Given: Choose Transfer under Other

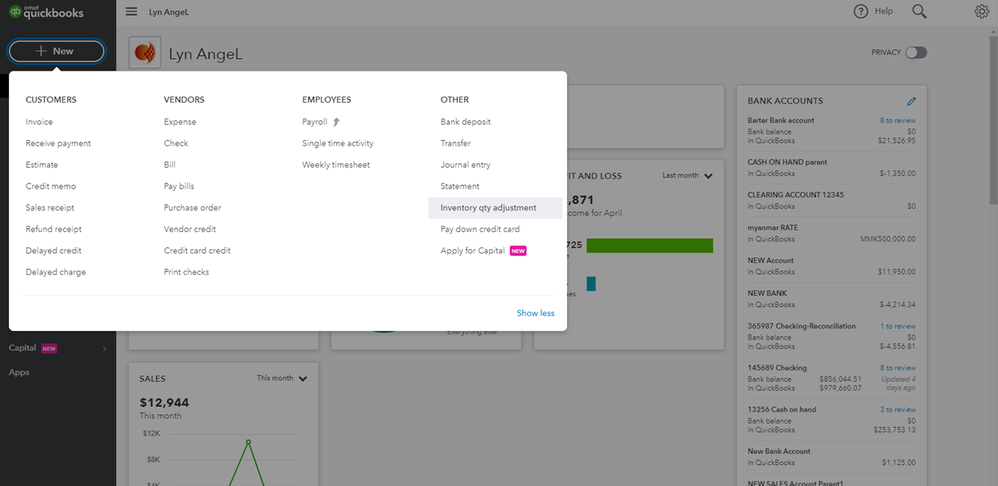Looking at the screenshot, I should pyautogui.click(x=455, y=143).
